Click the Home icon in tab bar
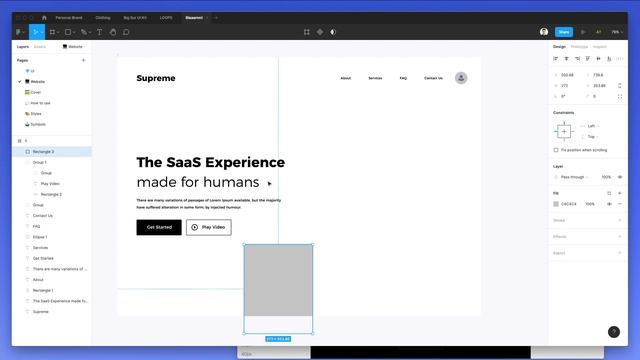Image resolution: width=640 pixels, height=360 pixels. click(44, 18)
